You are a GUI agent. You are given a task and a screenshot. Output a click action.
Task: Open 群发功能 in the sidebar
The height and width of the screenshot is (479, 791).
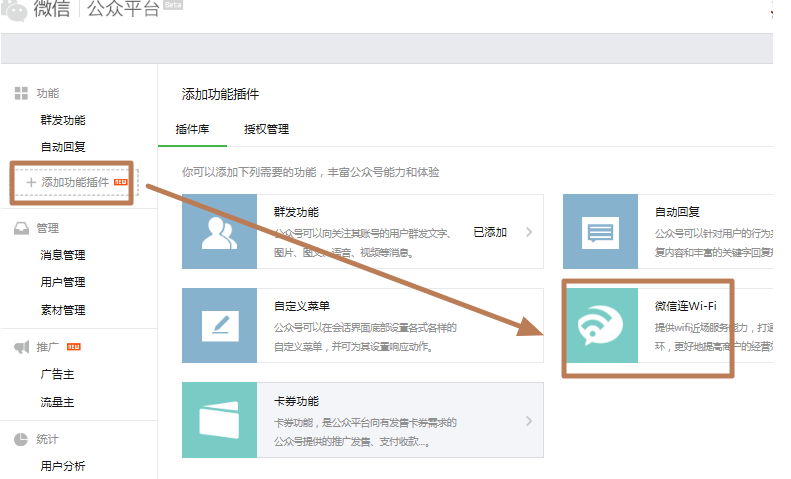coord(63,121)
